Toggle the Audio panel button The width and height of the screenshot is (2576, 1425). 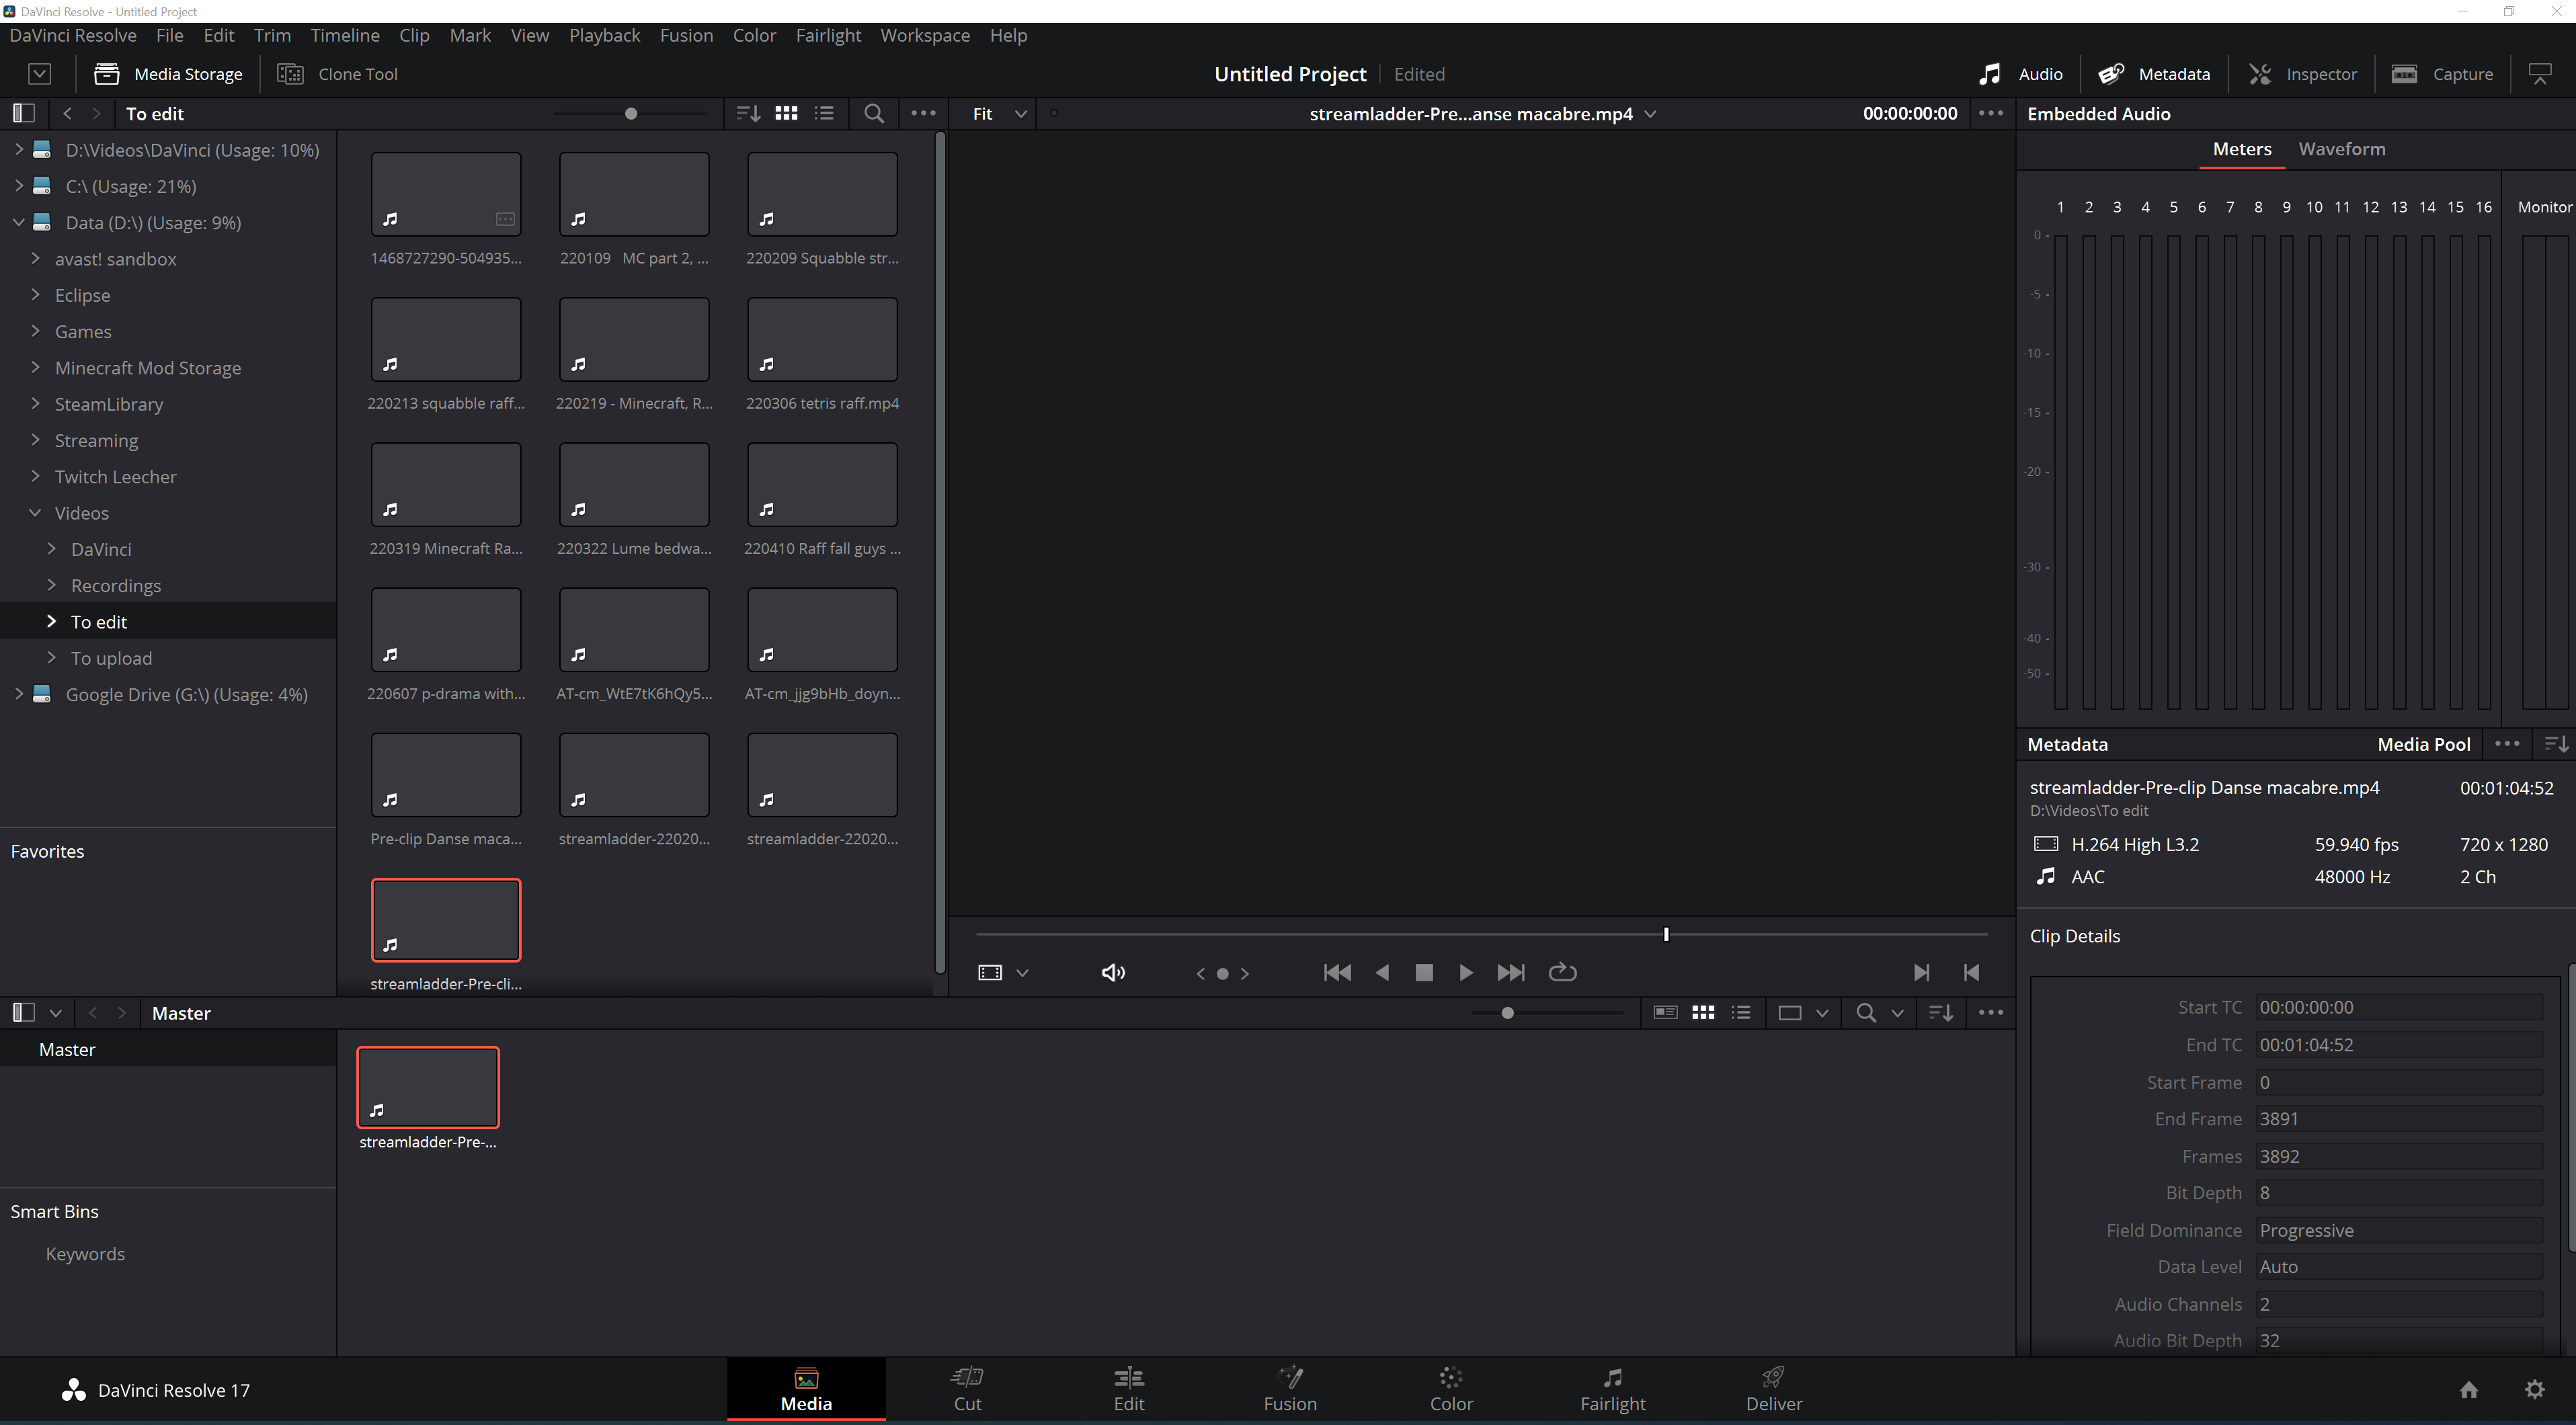pyautogui.click(x=2020, y=74)
